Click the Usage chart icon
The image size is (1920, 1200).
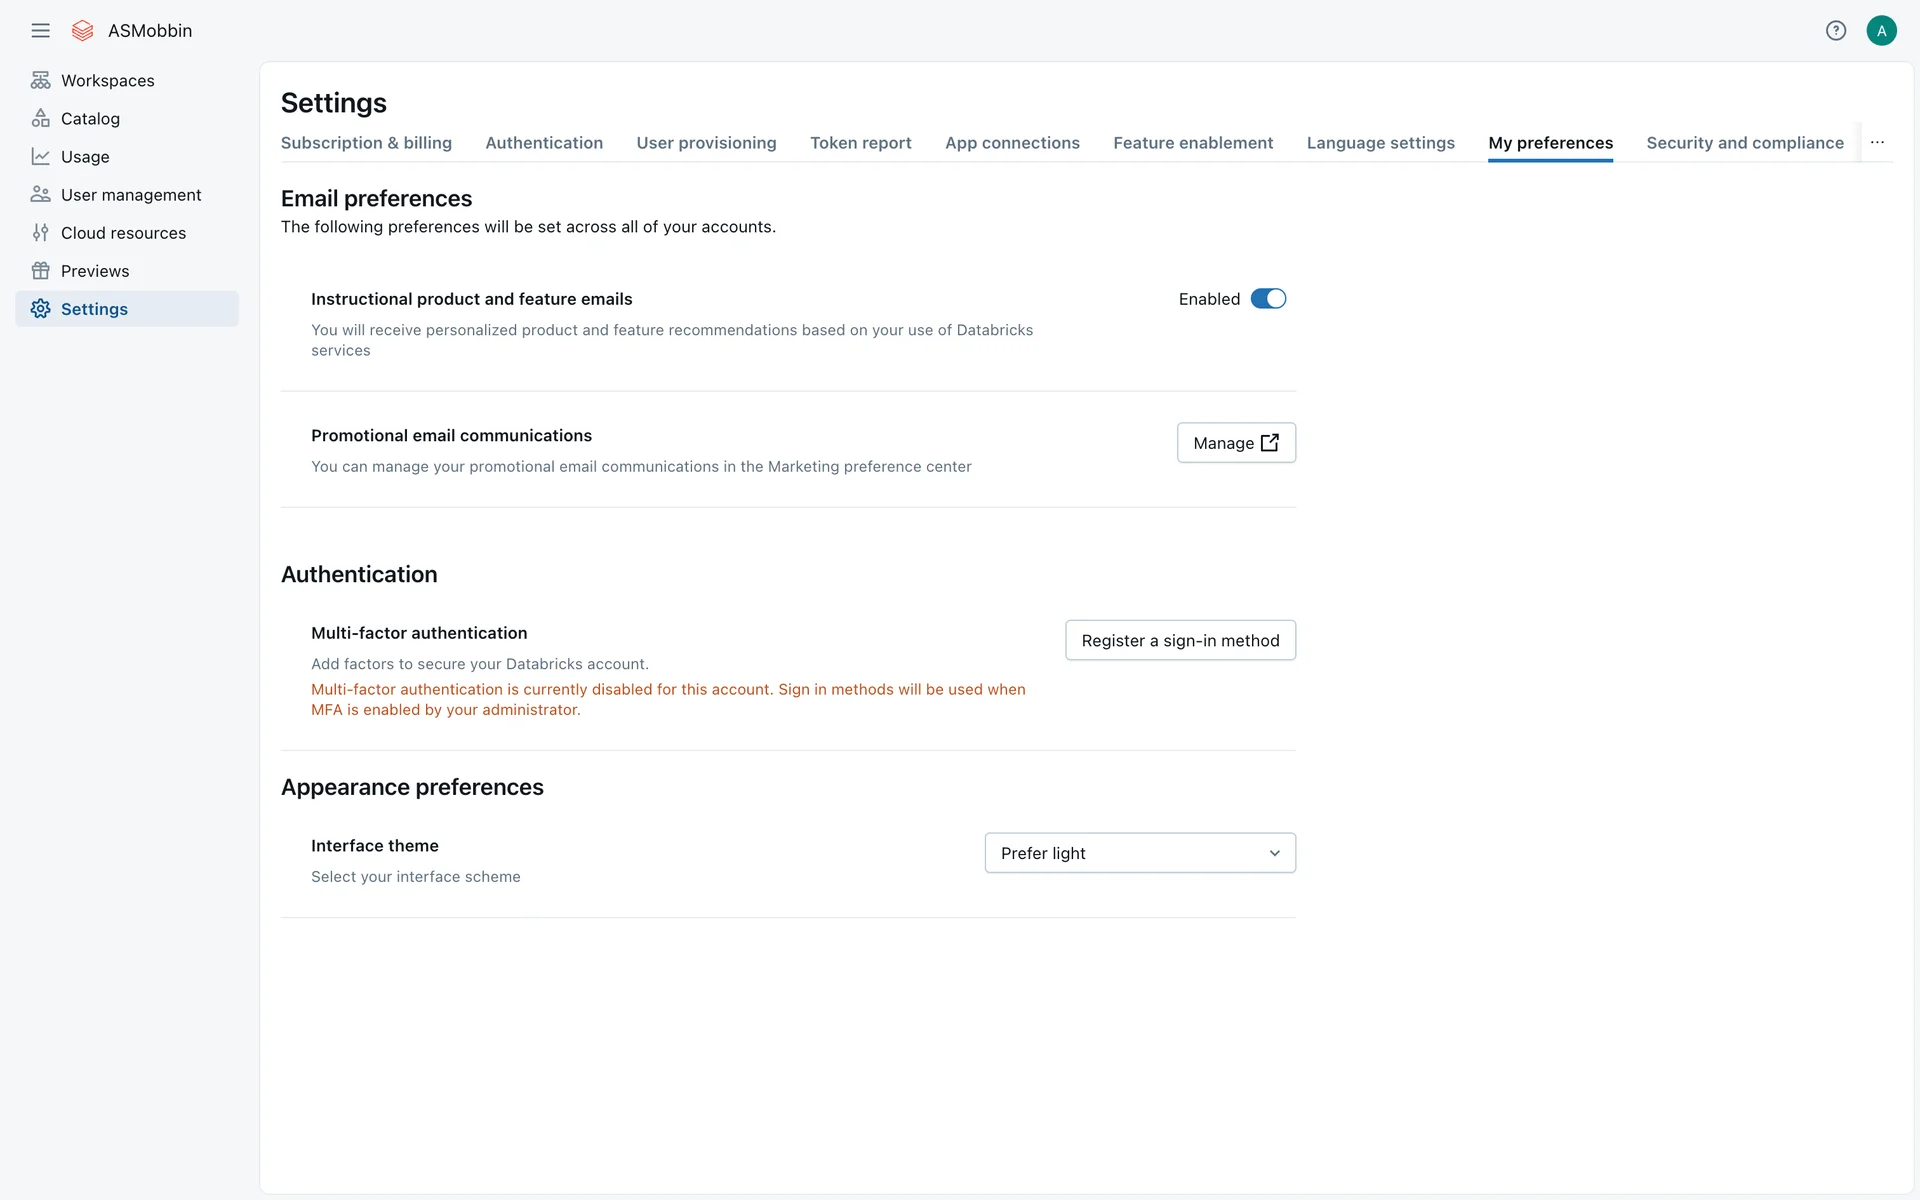coord(40,156)
